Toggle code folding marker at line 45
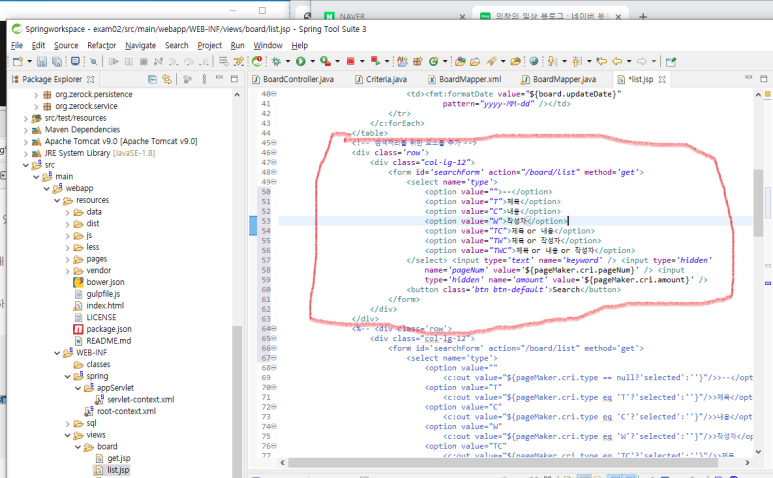773x478 pixels. pyautogui.click(x=274, y=143)
